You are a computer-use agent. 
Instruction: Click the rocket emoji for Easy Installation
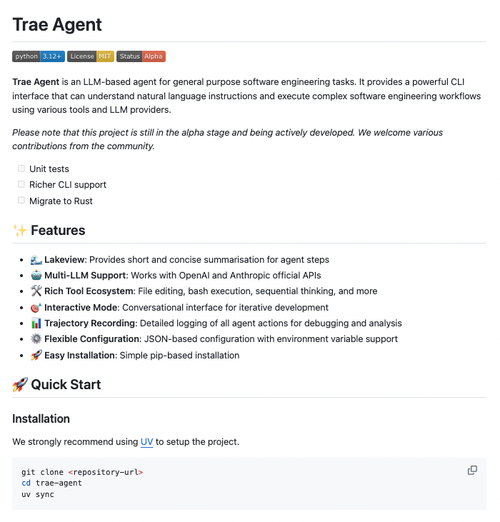36,355
